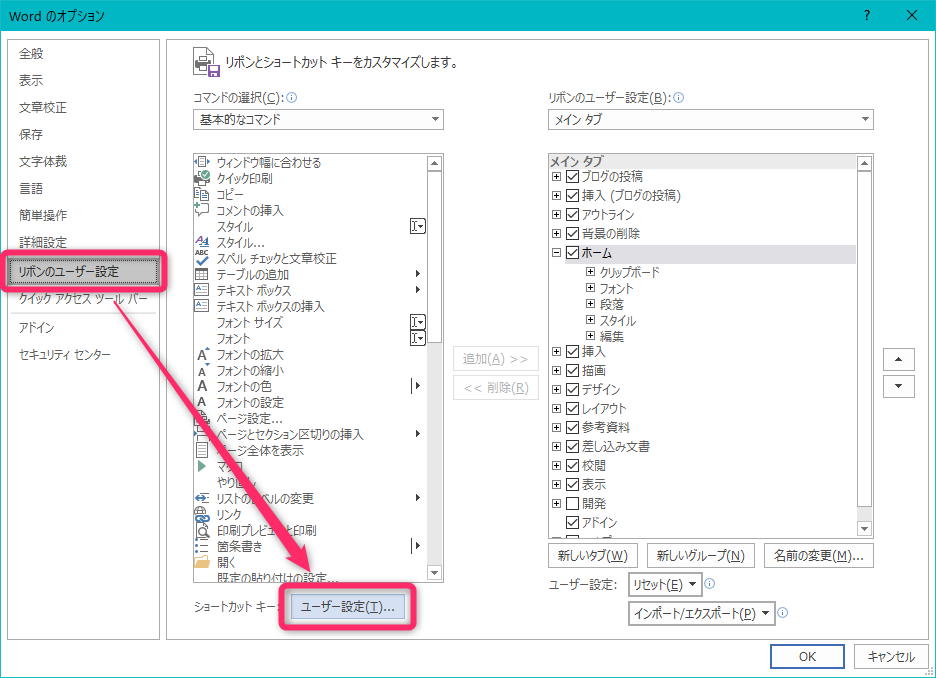
Task: Select the Enlarge Font icon
Action: pos(201,355)
